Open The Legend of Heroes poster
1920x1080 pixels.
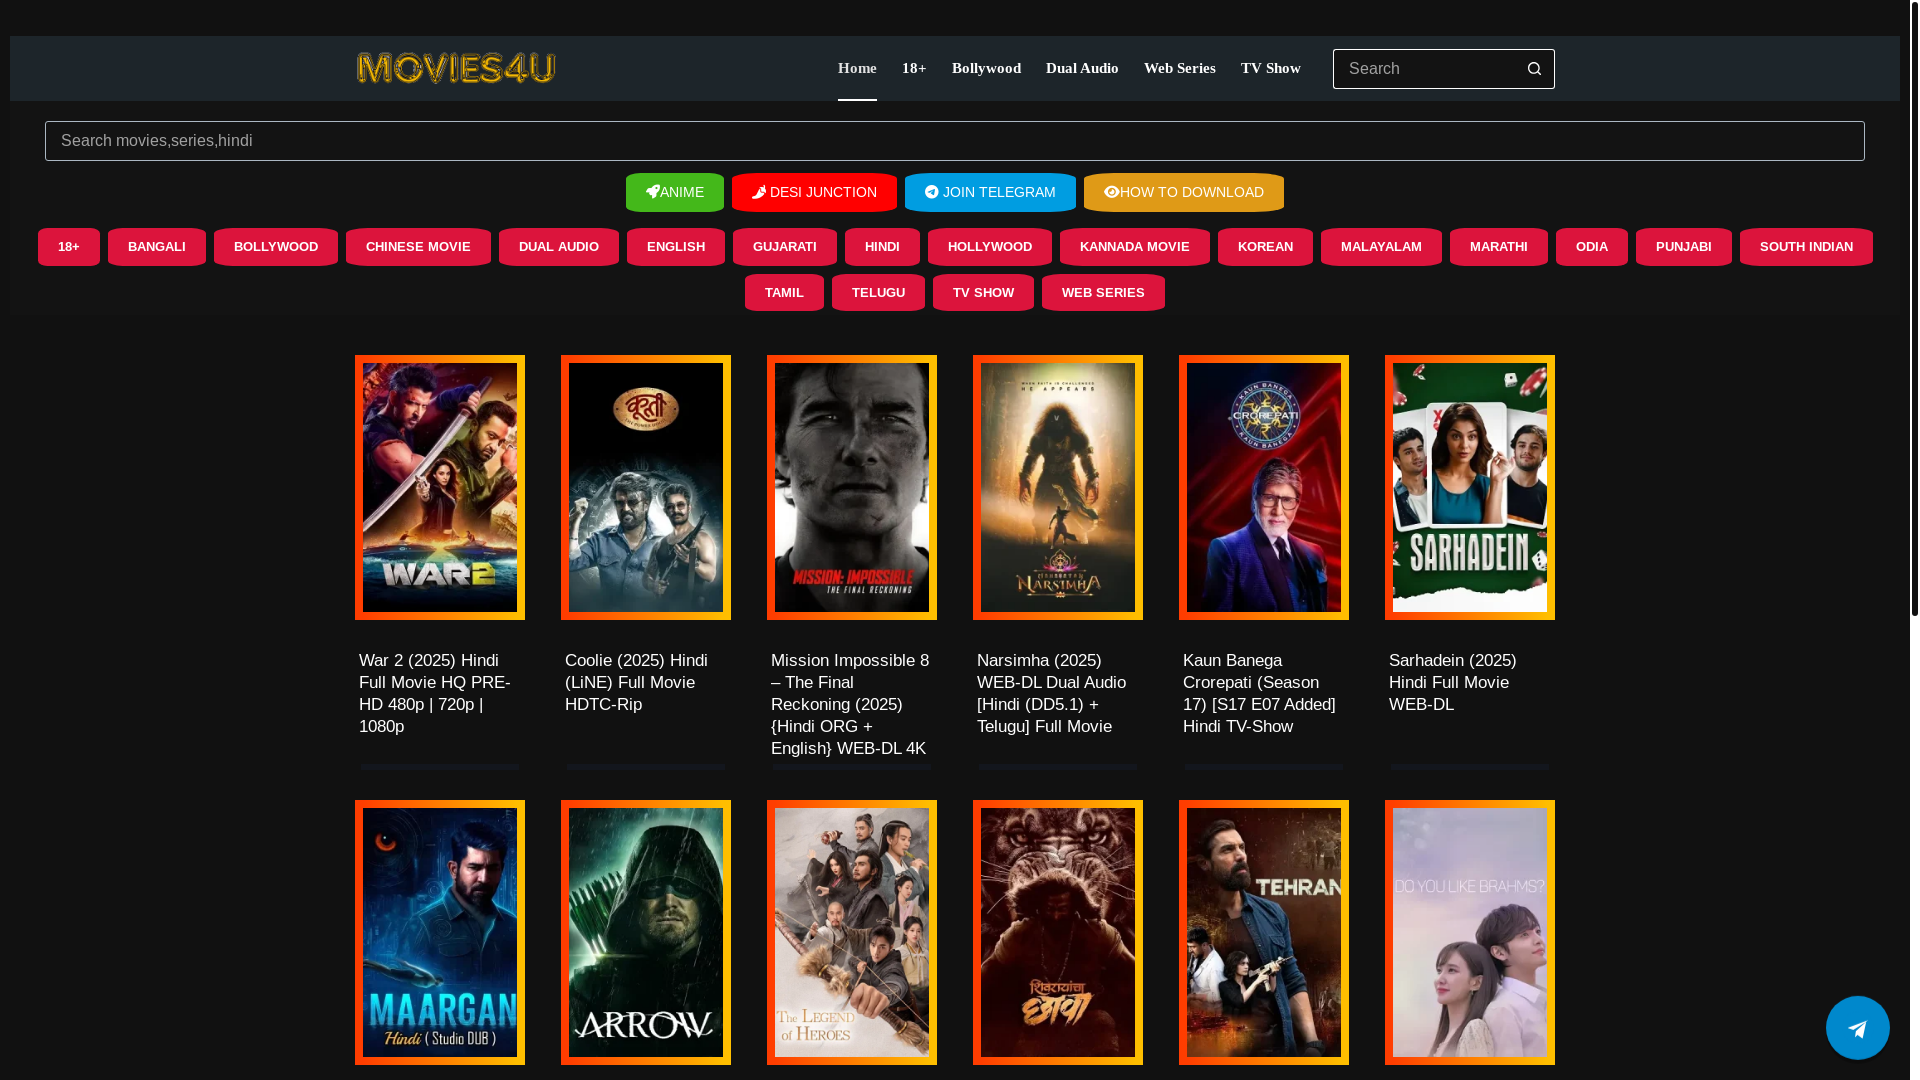852,932
